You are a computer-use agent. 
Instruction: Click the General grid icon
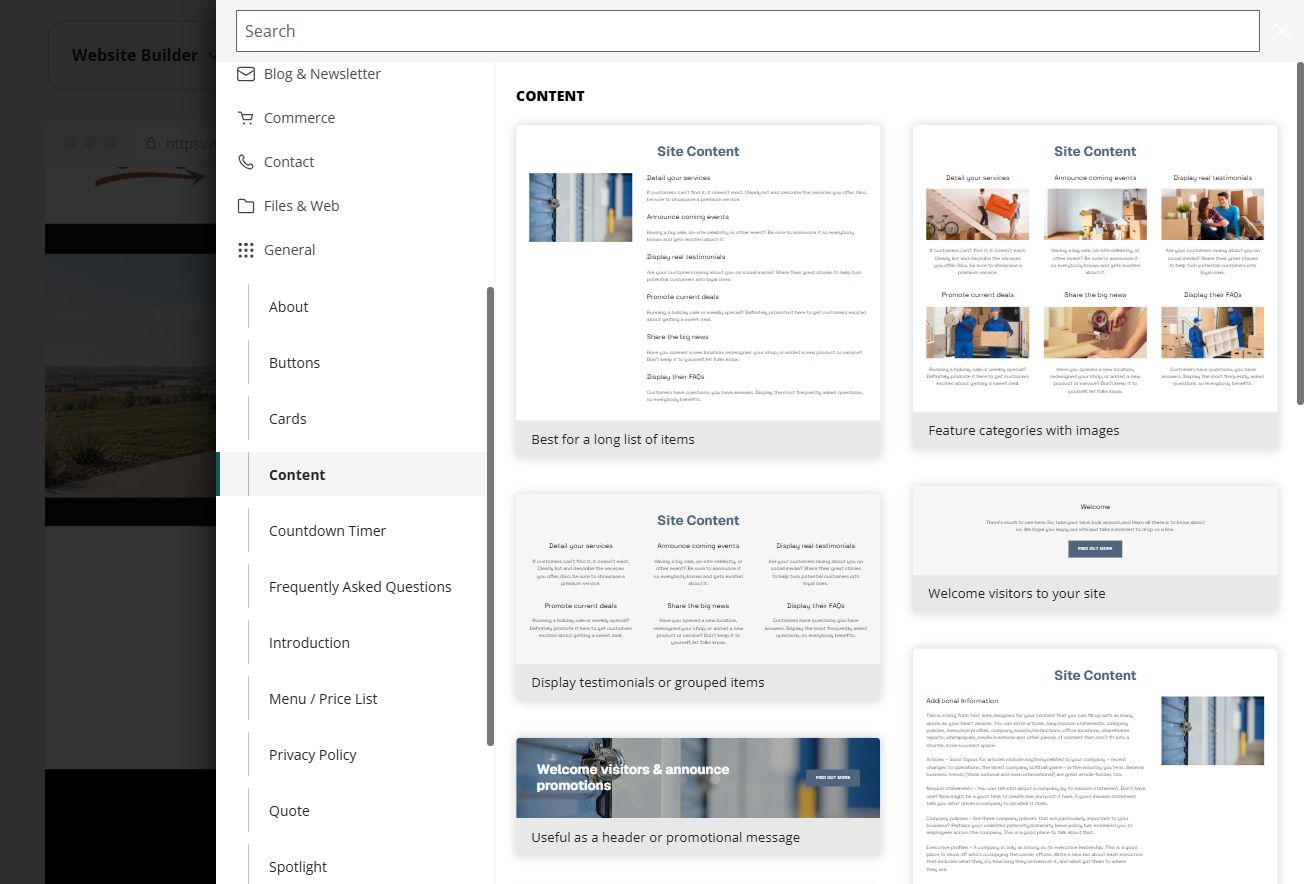tap(245, 250)
